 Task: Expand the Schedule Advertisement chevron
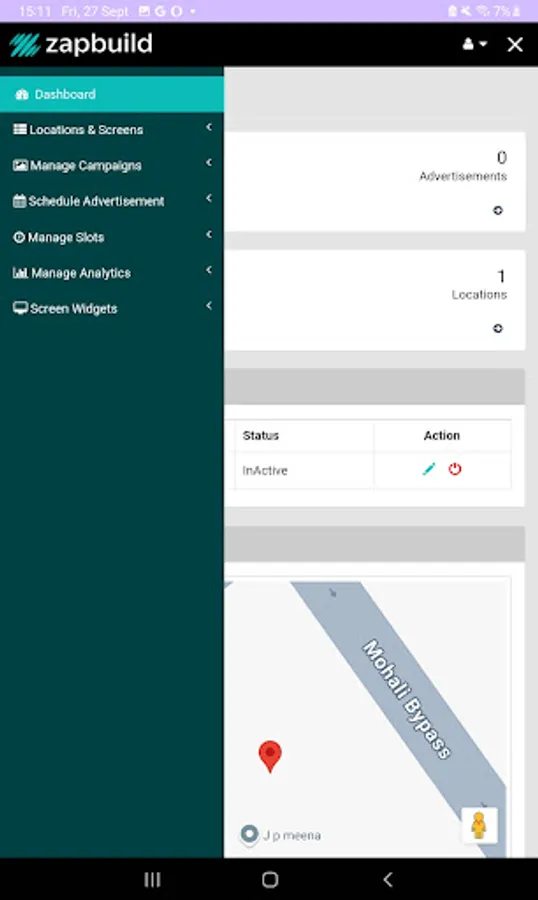pyautogui.click(x=209, y=199)
